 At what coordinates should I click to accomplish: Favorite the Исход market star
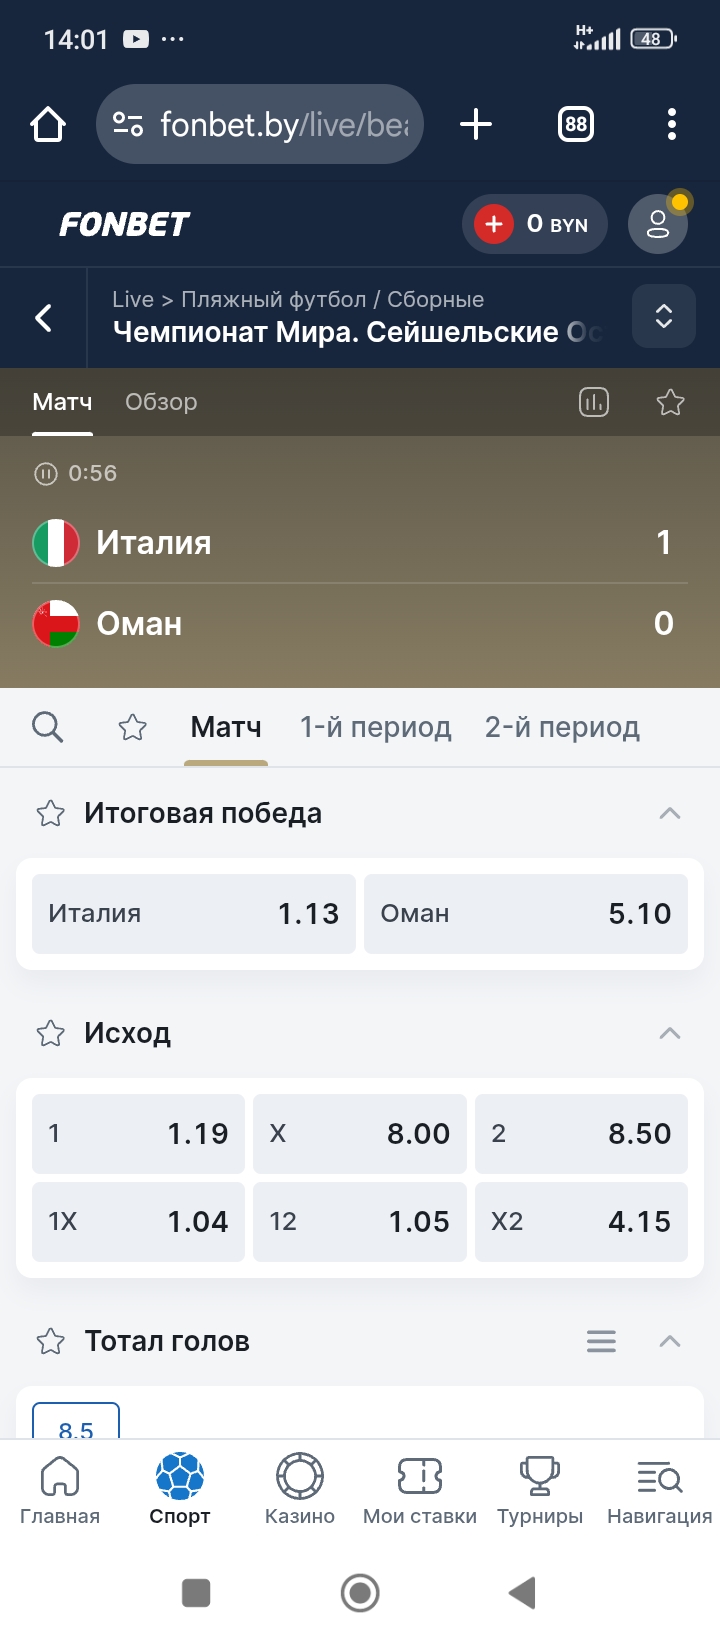tap(51, 1033)
